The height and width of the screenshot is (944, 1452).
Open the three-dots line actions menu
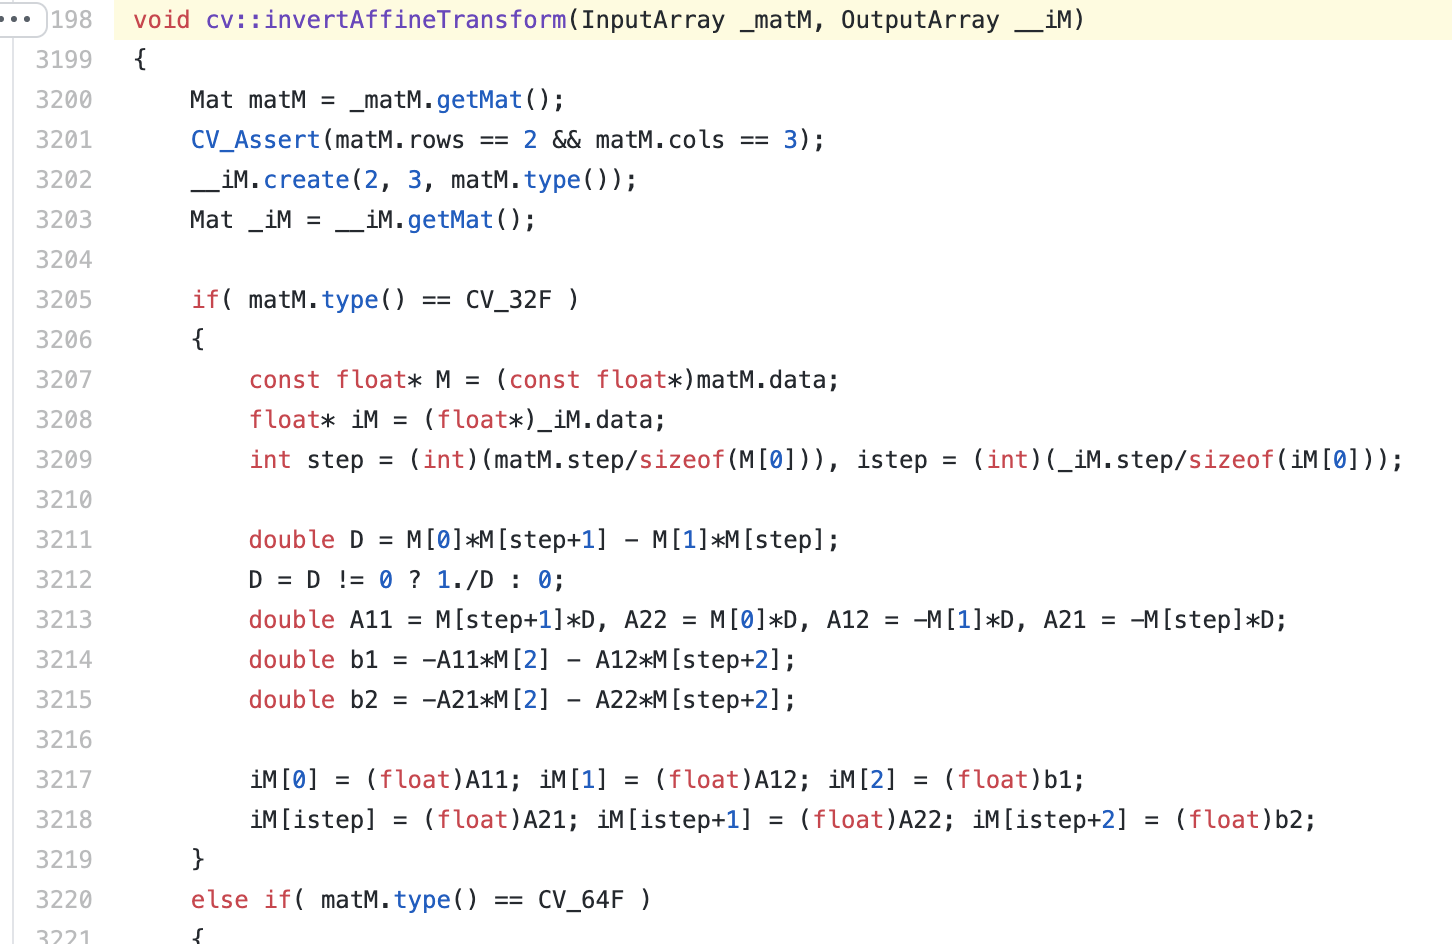click(20, 19)
